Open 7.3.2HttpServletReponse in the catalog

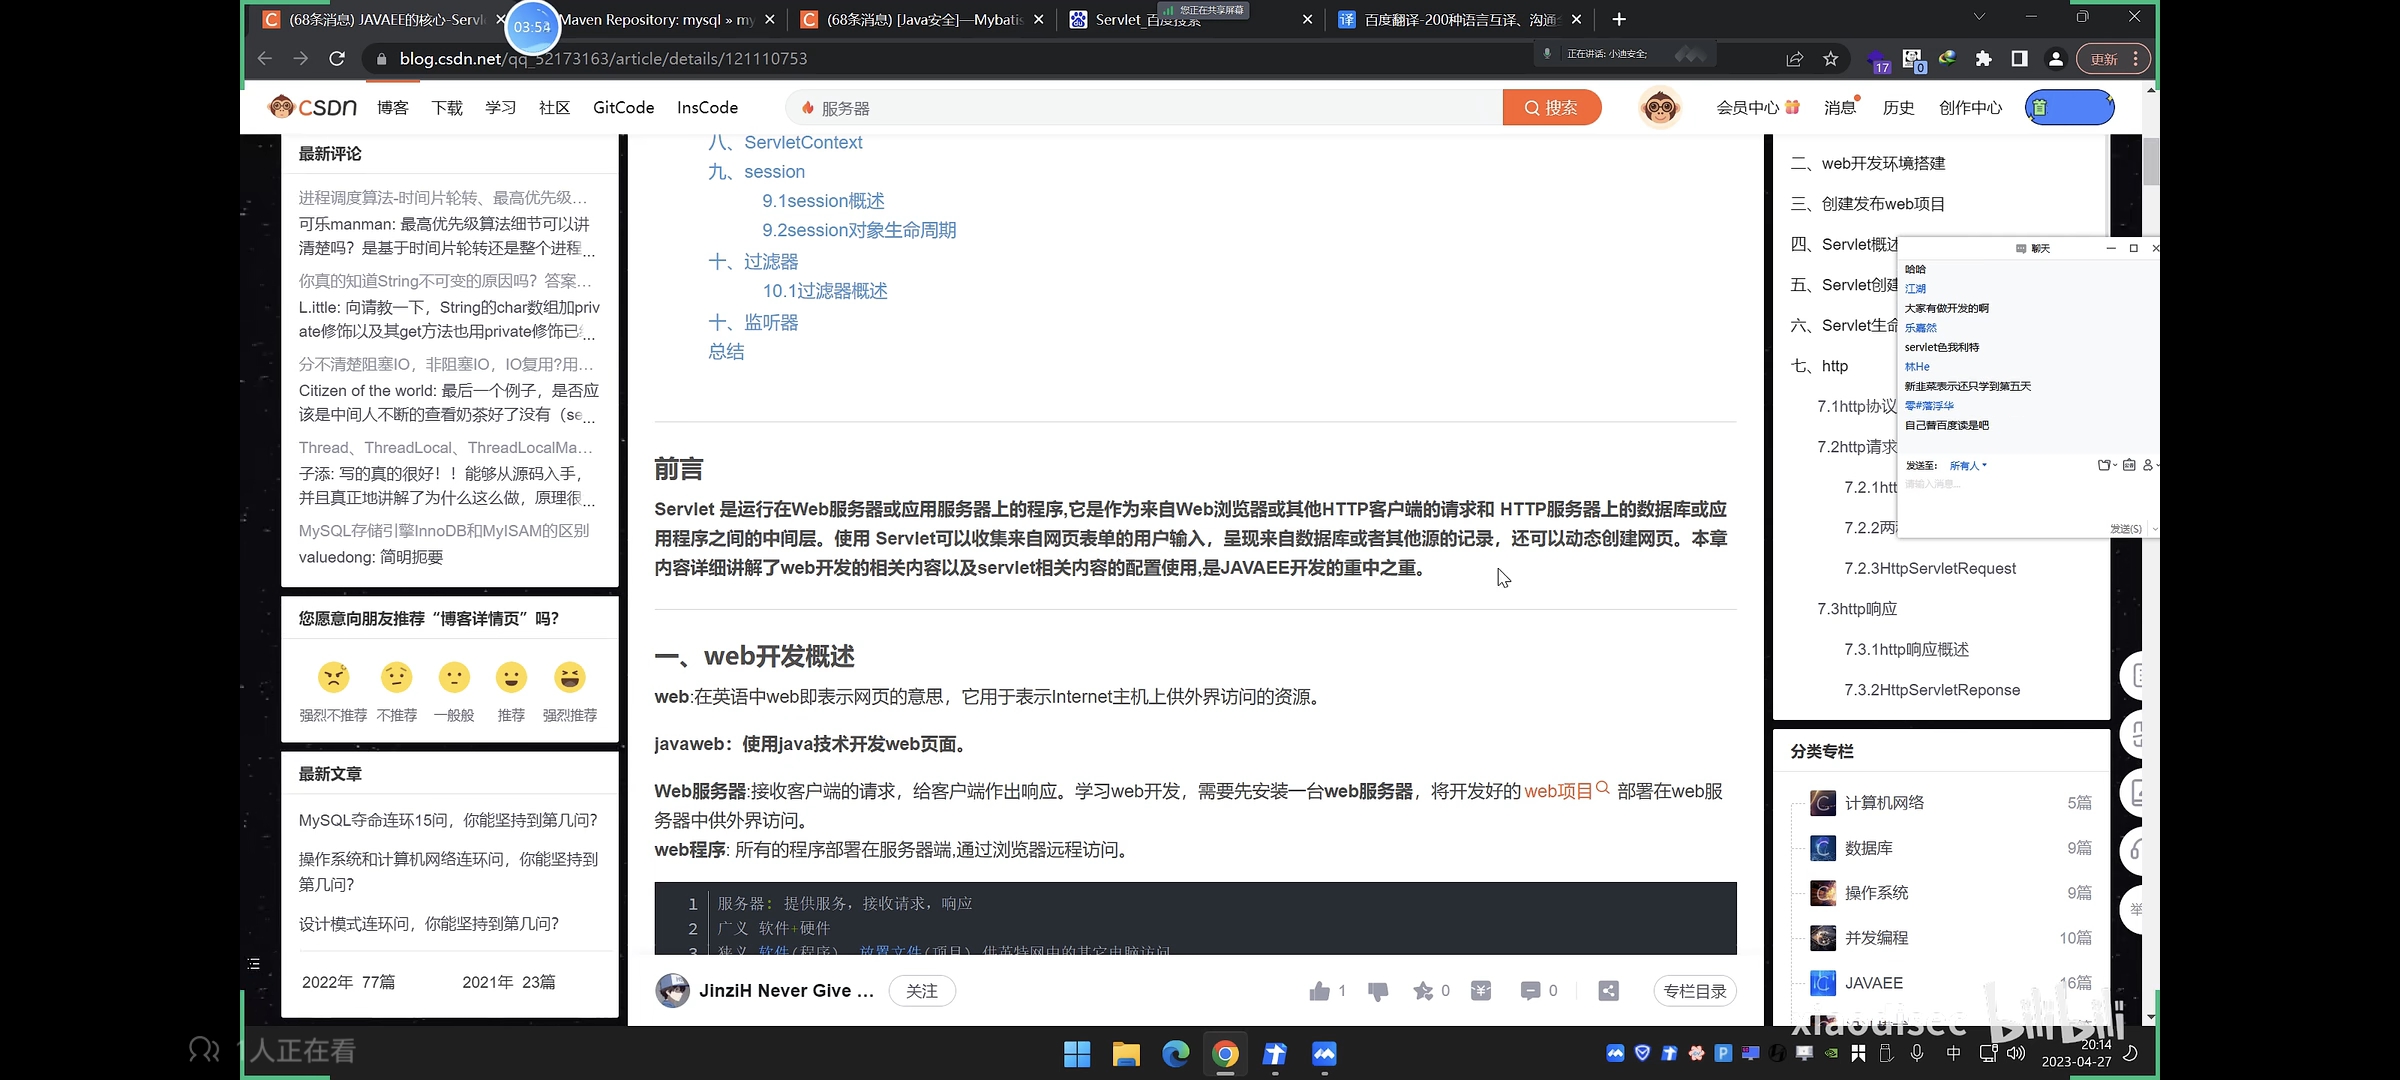tap(1932, 690)
